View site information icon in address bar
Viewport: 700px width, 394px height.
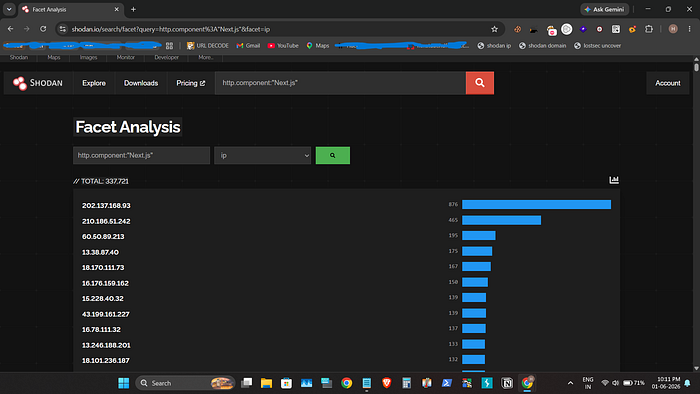point(62,29)
